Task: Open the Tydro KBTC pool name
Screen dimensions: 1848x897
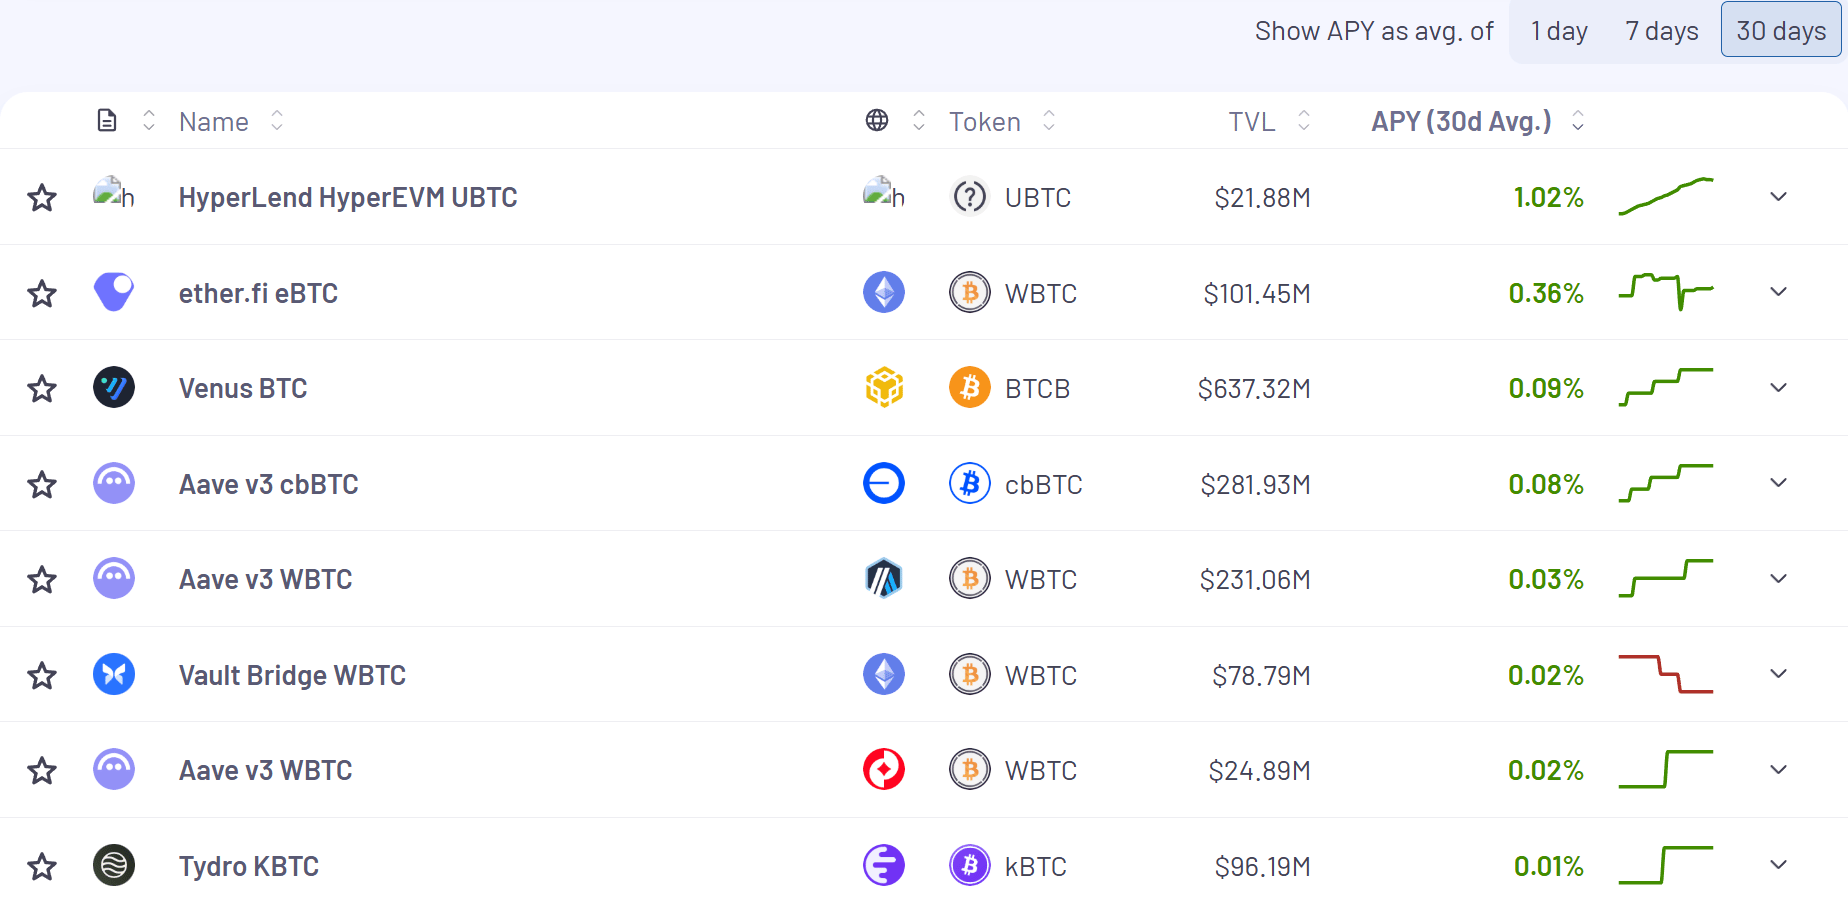Action: coord(249,866)
